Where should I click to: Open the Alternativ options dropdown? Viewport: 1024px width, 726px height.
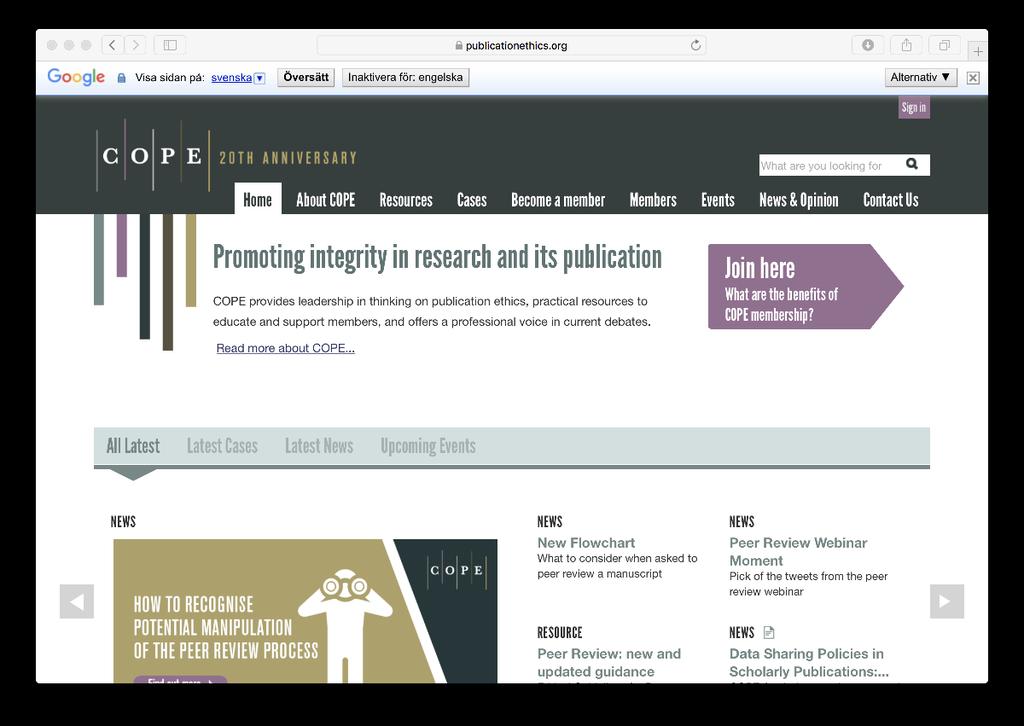tap(921, 78)
